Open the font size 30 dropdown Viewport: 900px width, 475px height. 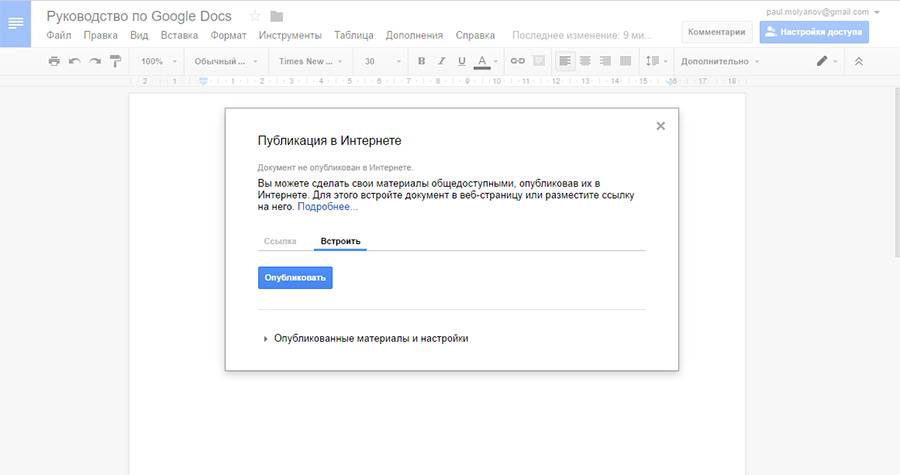pos(382,61)
